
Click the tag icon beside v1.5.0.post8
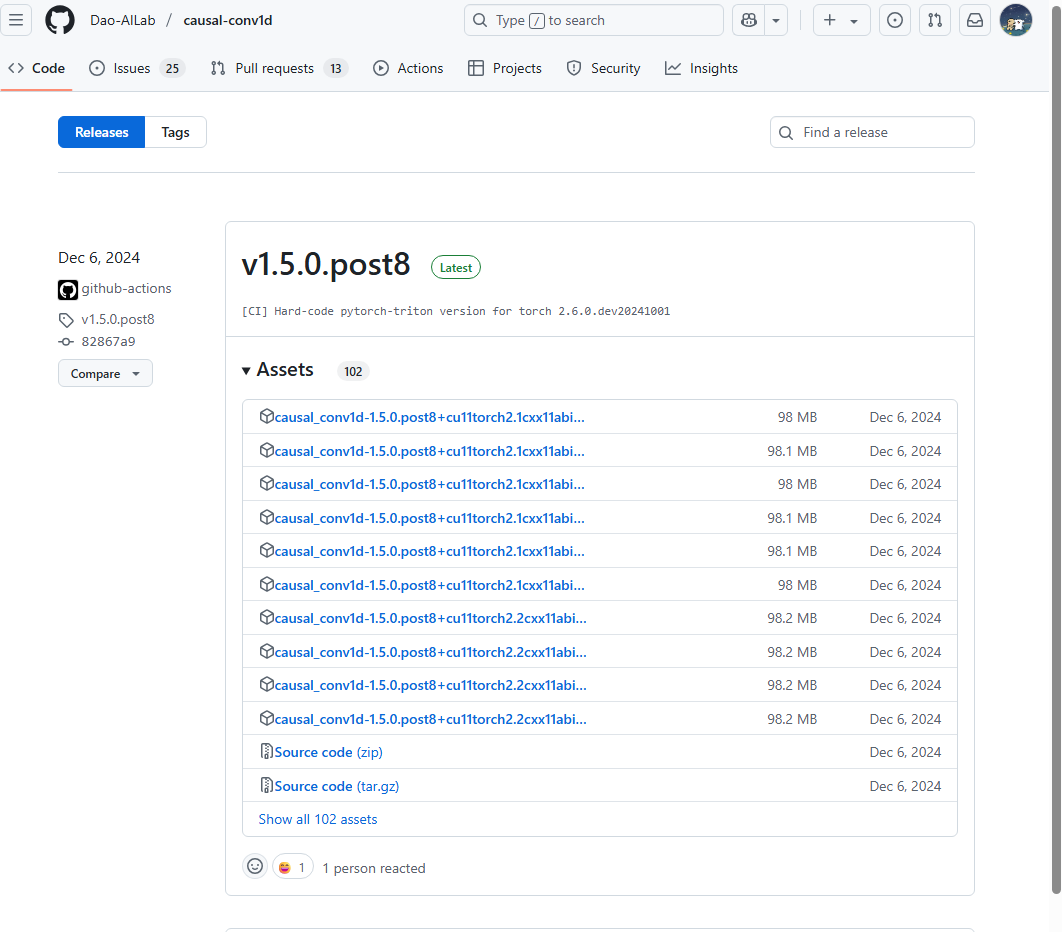65,319
